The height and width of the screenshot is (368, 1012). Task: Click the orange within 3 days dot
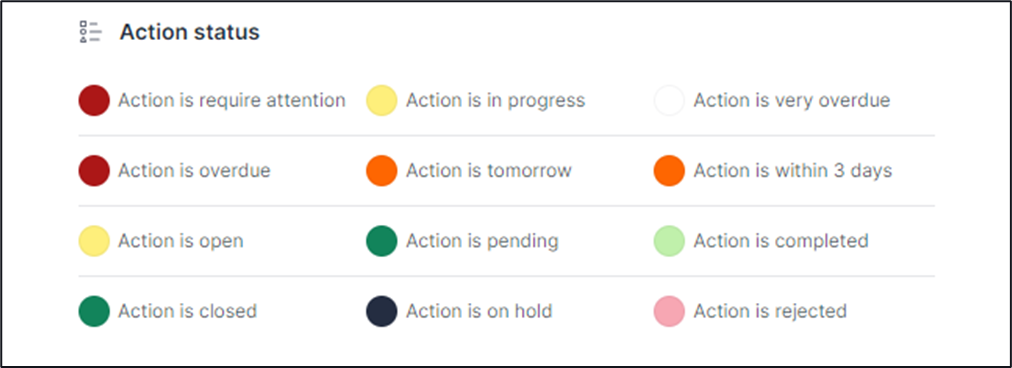669,171
